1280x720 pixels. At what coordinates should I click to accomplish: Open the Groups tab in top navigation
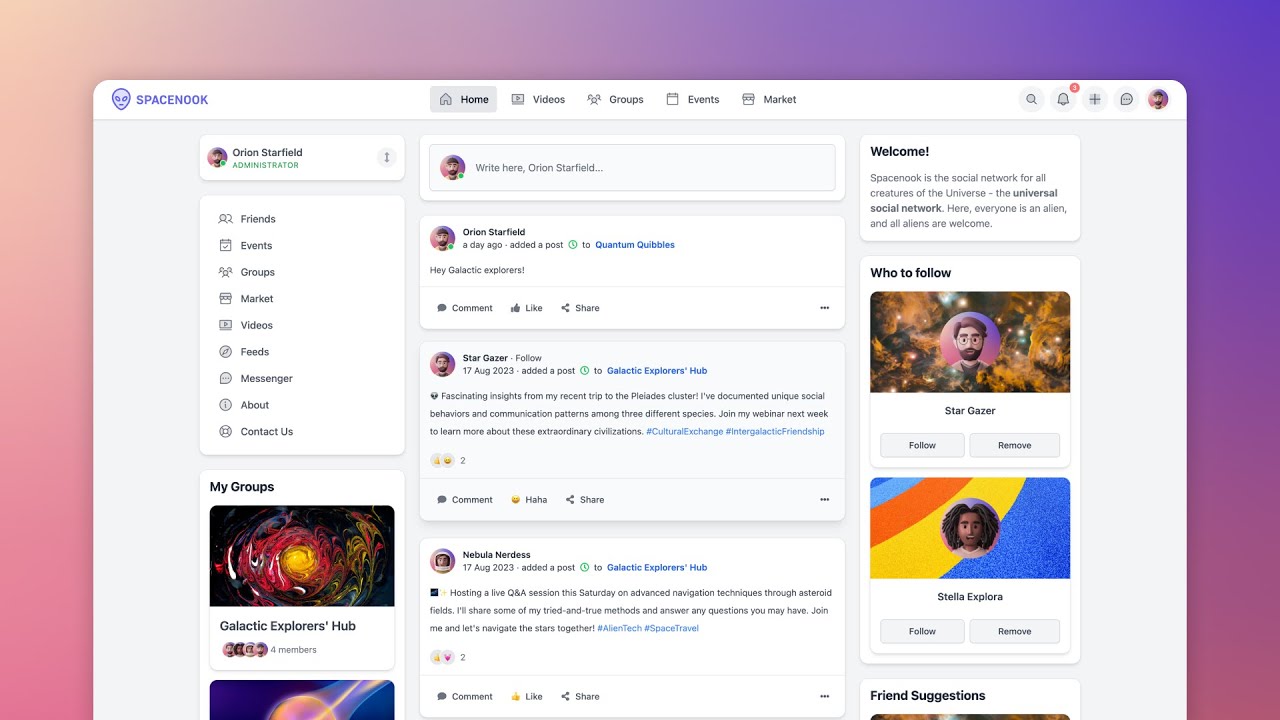615,99
